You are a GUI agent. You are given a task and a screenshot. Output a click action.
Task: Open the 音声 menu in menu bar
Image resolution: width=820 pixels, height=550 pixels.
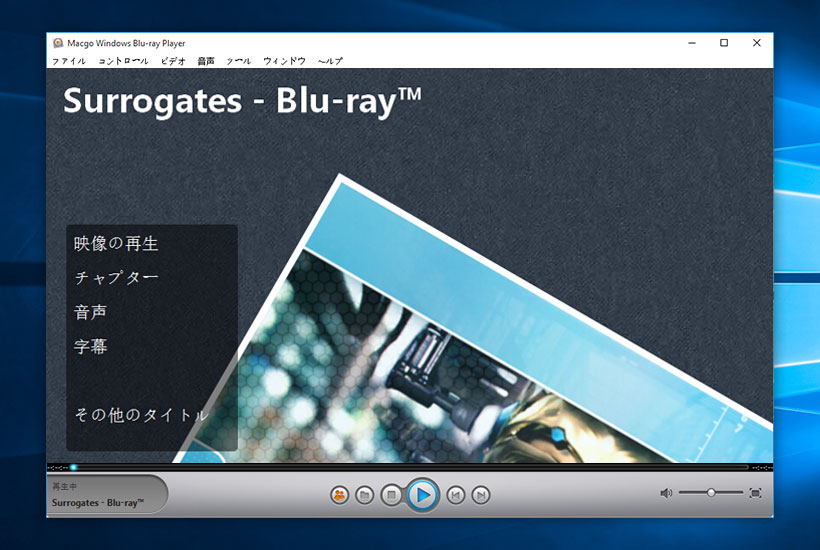206,61
